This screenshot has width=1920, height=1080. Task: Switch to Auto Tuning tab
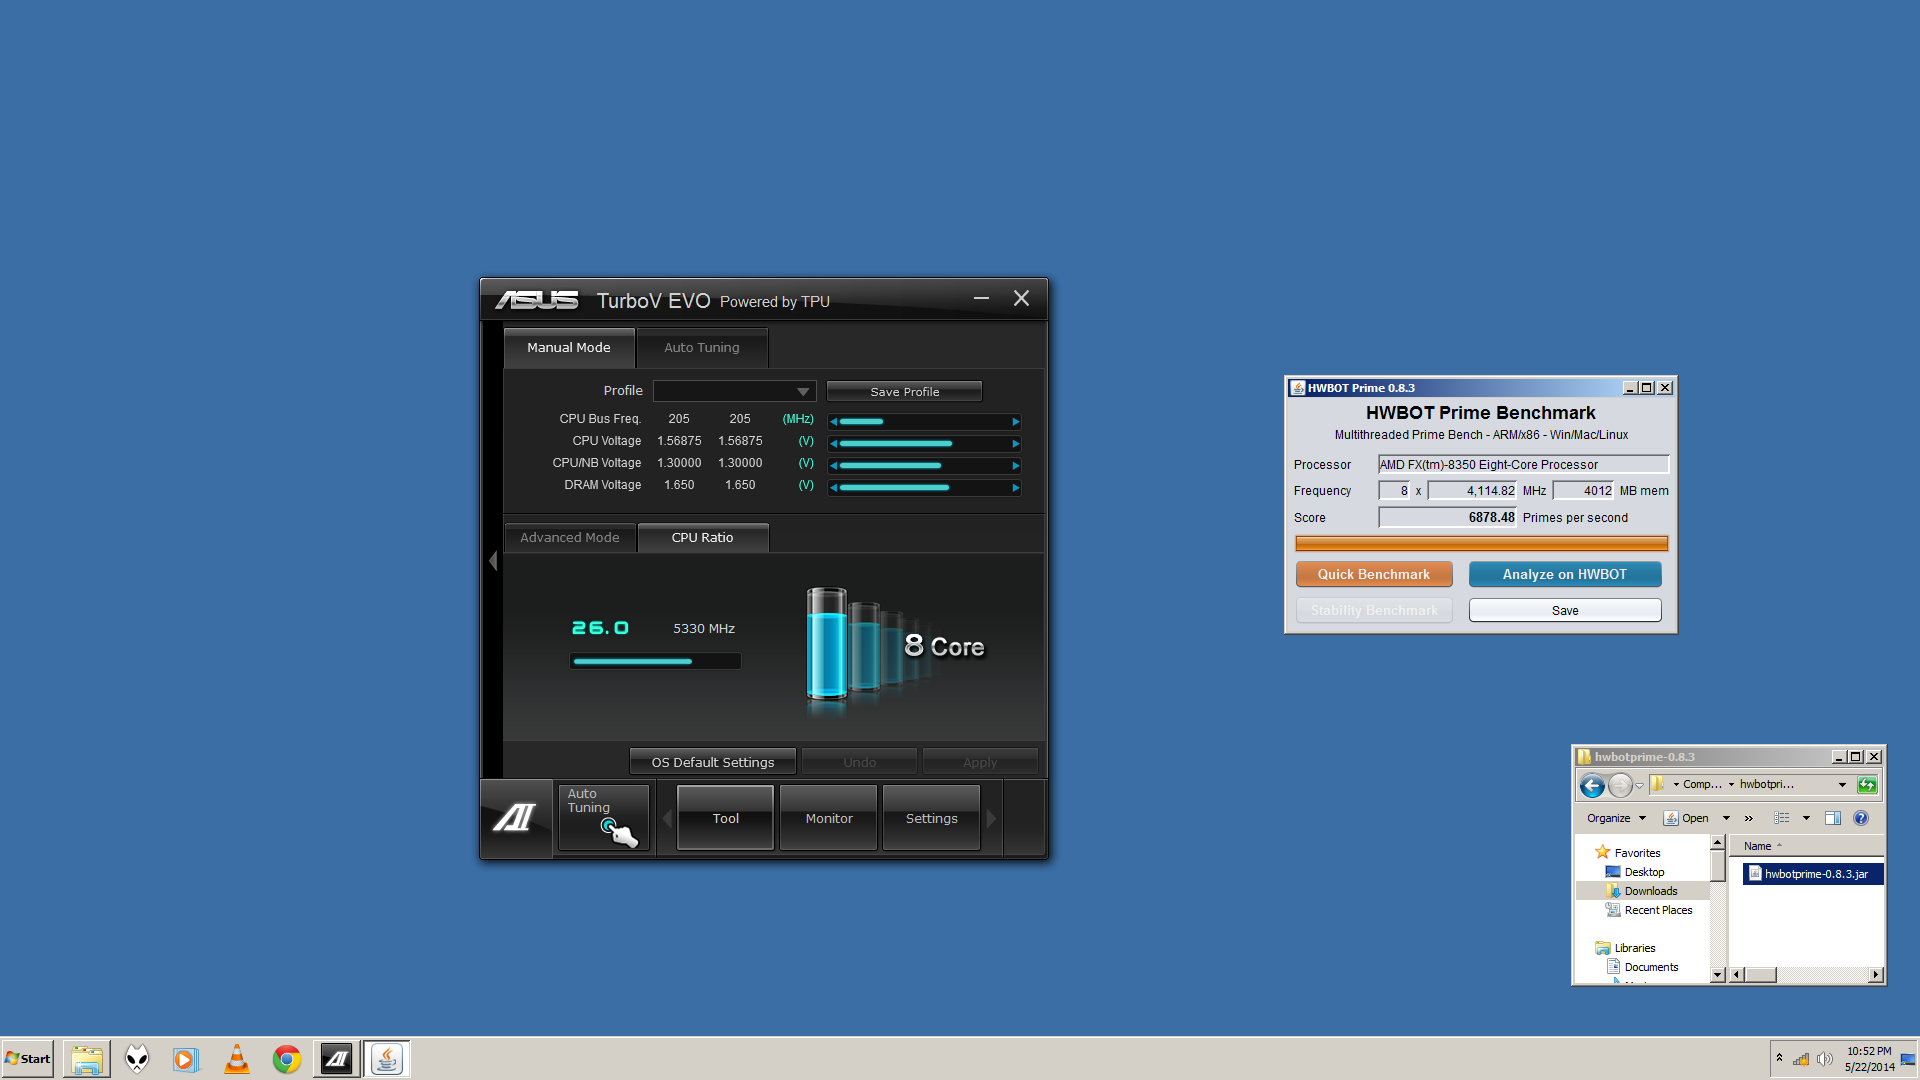click(702, 348)
